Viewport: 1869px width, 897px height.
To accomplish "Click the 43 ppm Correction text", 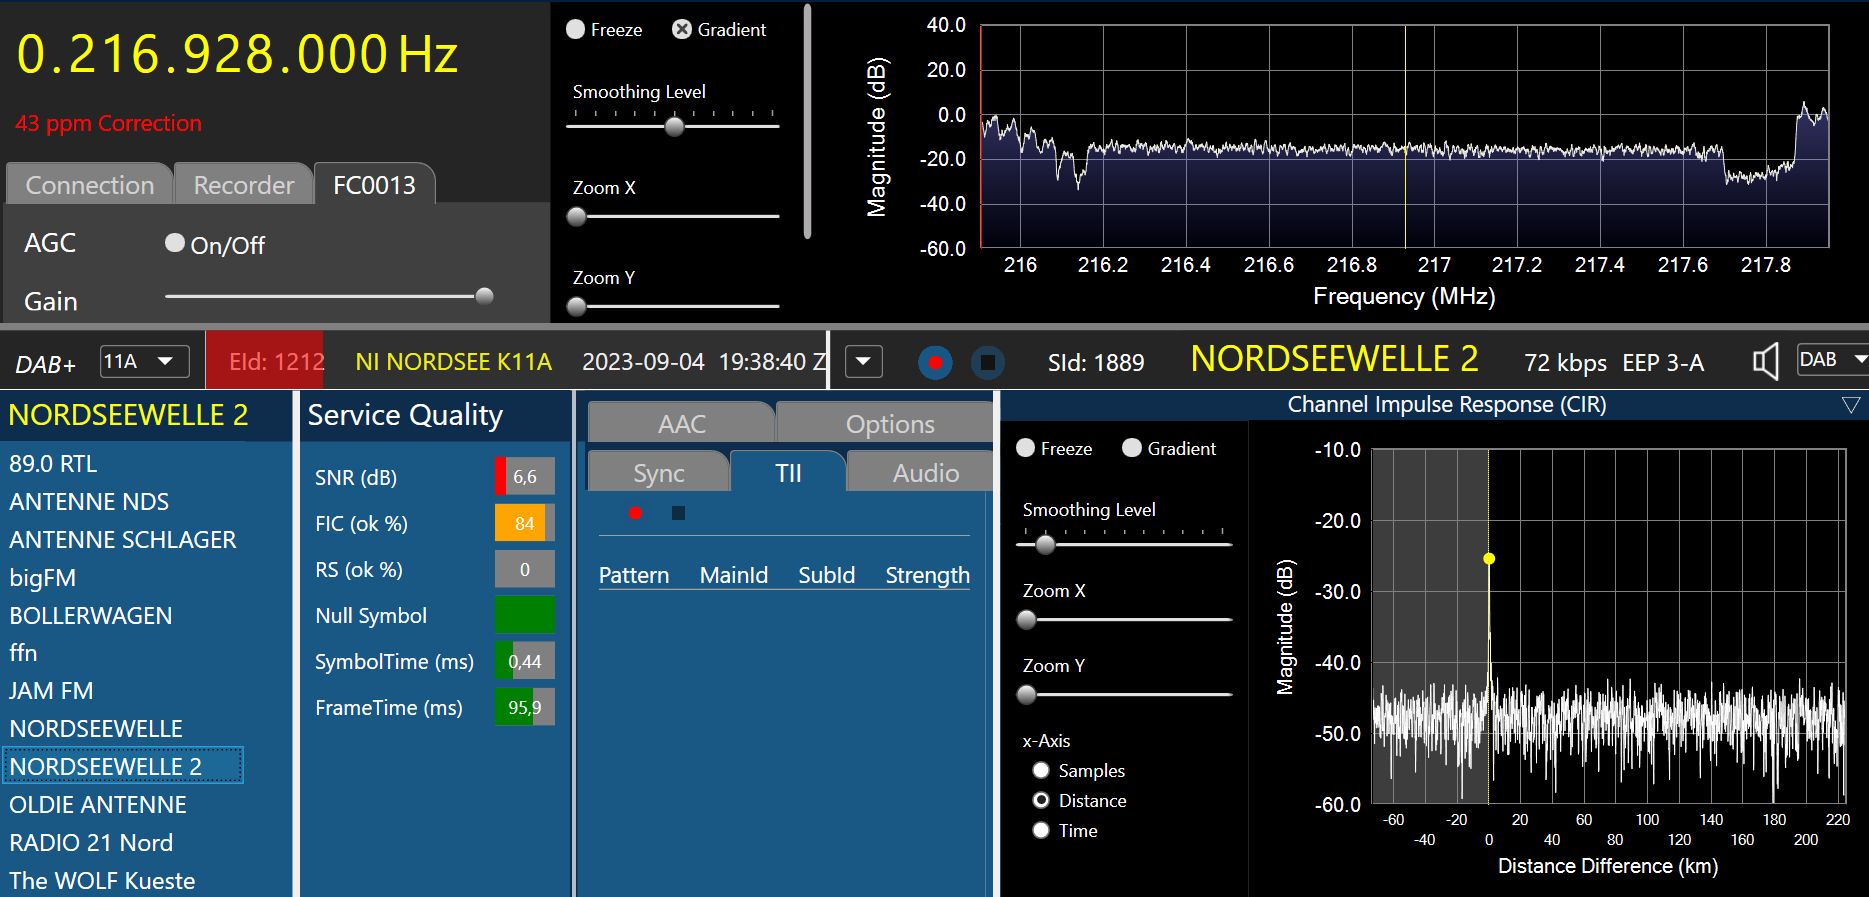I will click(108, 123).
